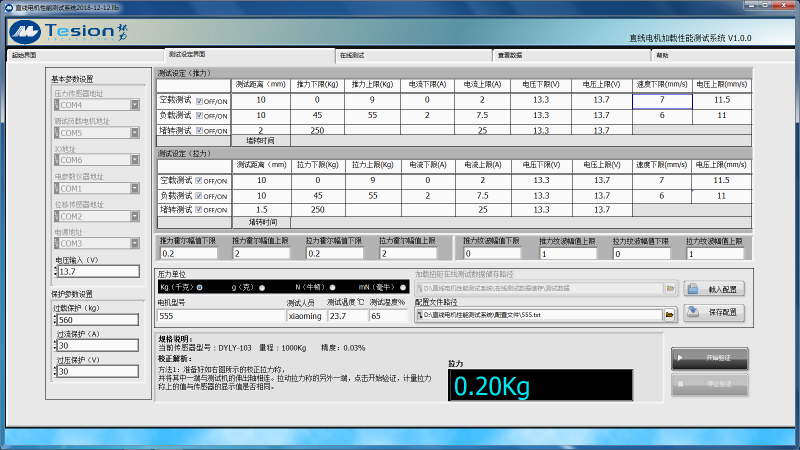Screen dimensions: 800x450
Task: Toggle OFF/ON checkbox for push-force 空载测试
Action: [200, 101]
